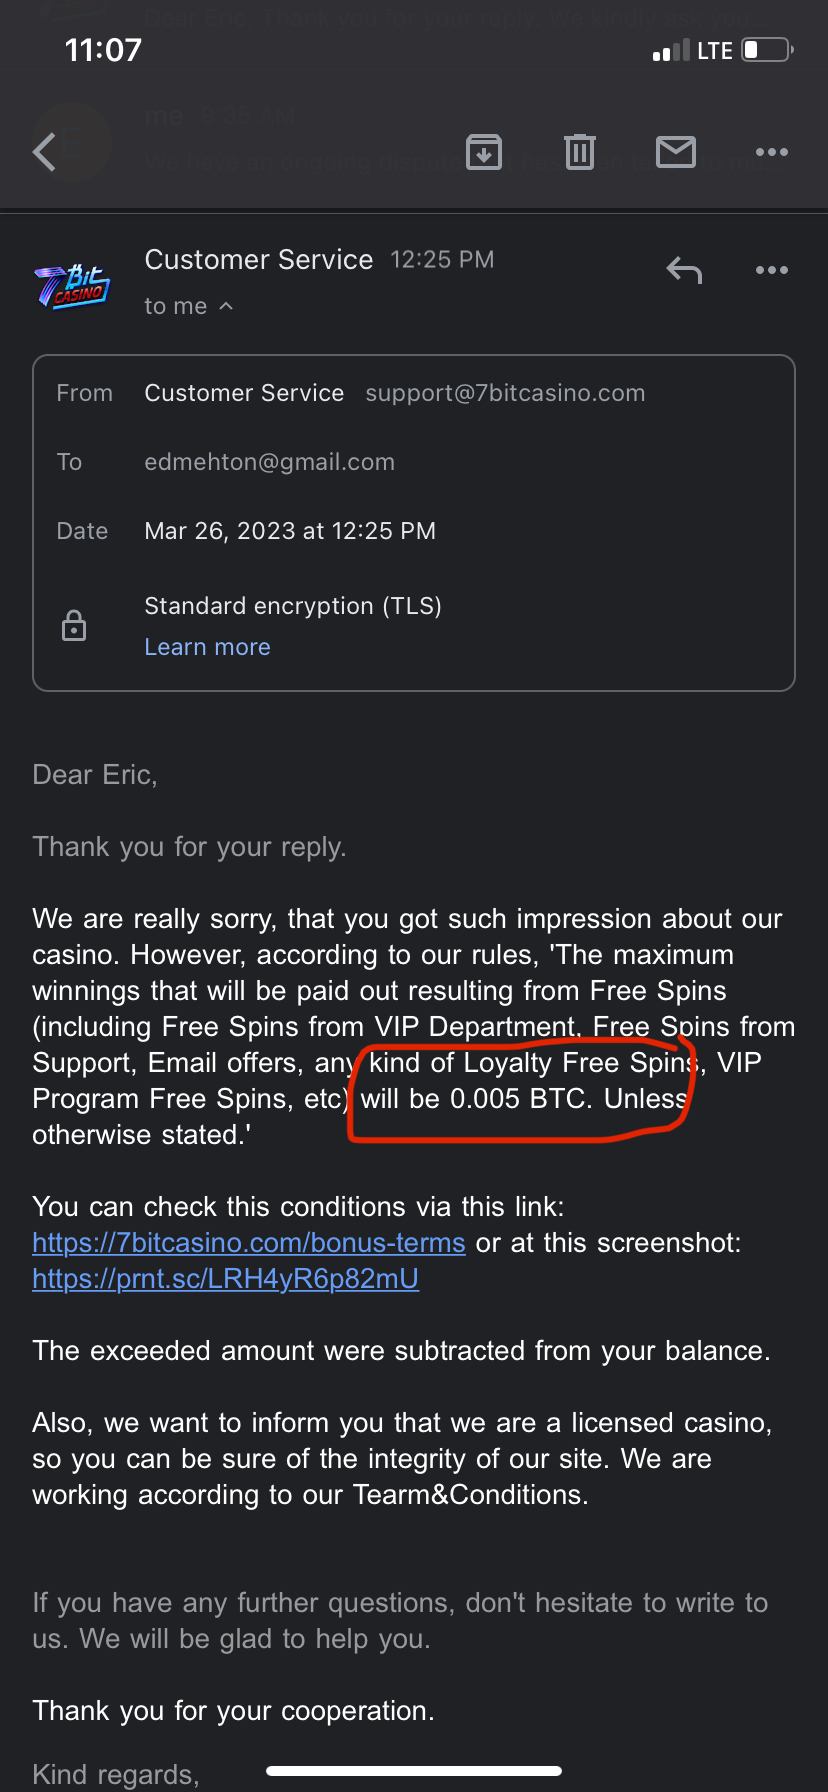The image size is (828, 1792).
Task: Archive this email using the archive icon
Action: [x=484, y=152]
